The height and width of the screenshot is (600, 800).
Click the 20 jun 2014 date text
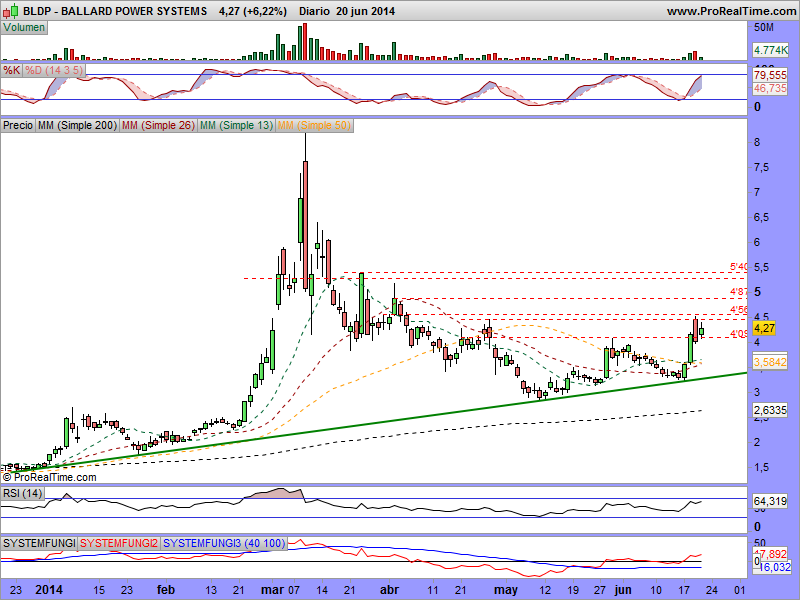point(365,11)
